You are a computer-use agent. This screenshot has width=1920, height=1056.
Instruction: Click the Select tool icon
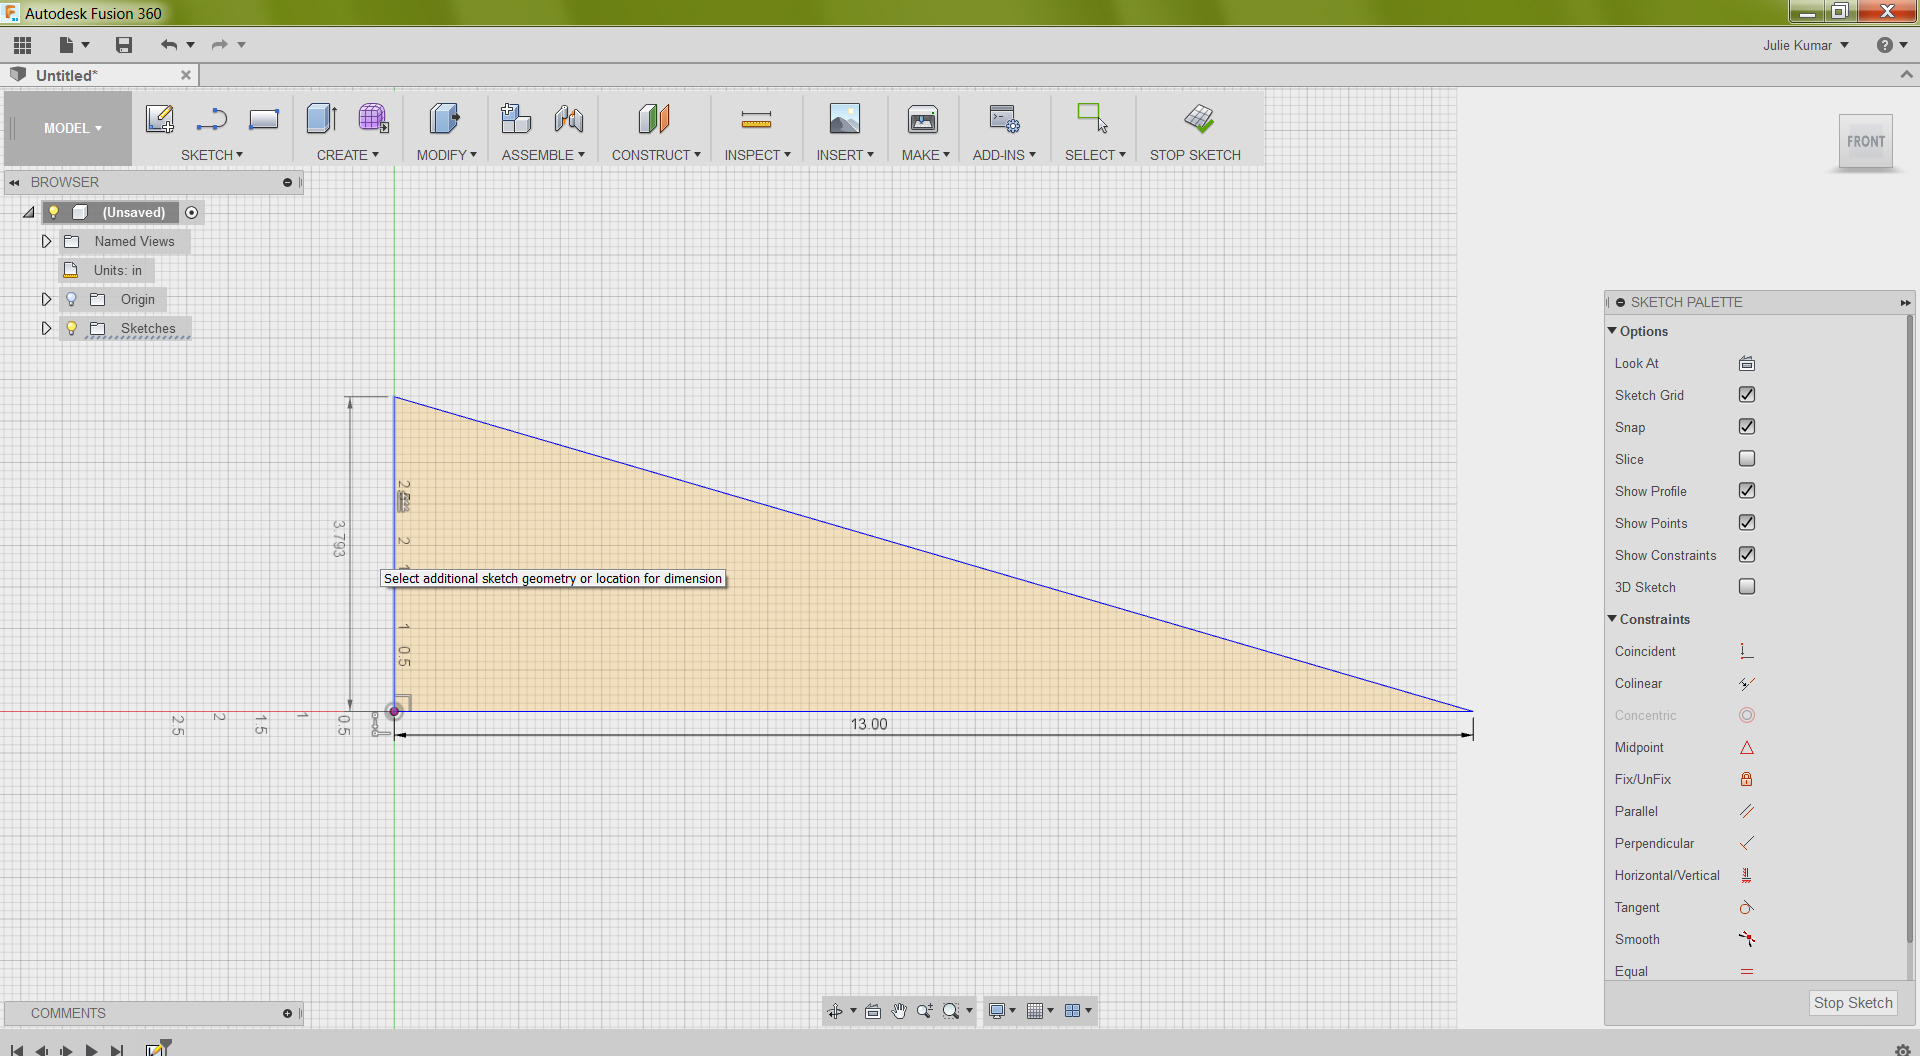(1092, 119)
